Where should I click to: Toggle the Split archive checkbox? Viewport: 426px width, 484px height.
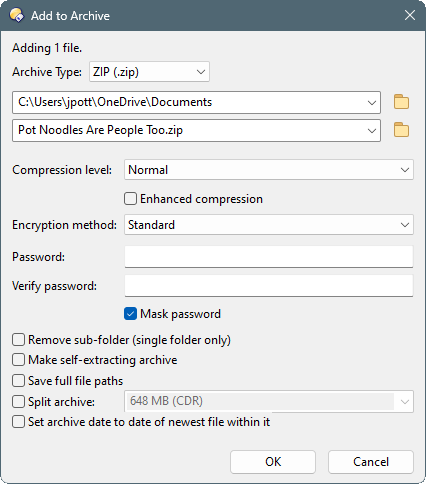(18, 401)
